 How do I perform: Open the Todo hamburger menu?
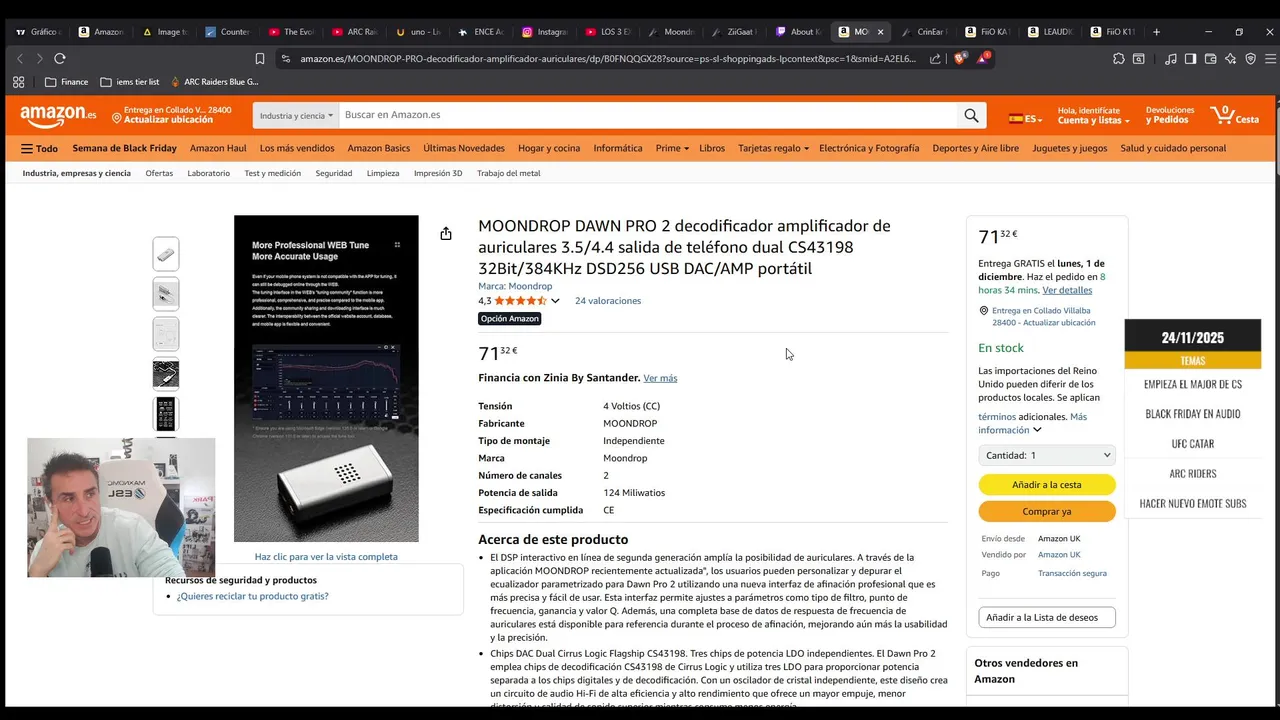click(x=39, y=148)
